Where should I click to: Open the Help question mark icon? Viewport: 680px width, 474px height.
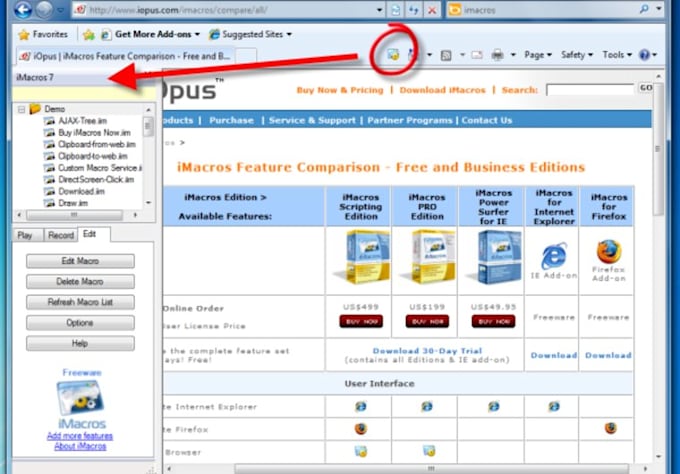click(644, 55)
